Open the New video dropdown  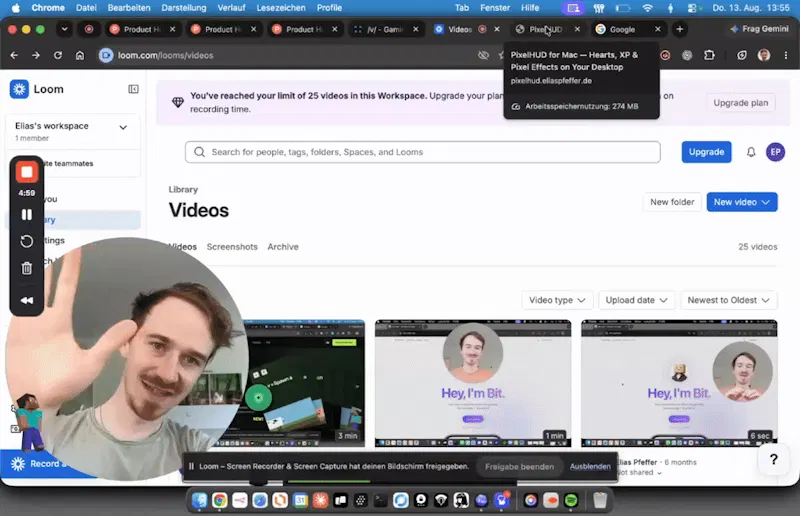(742, 202)
